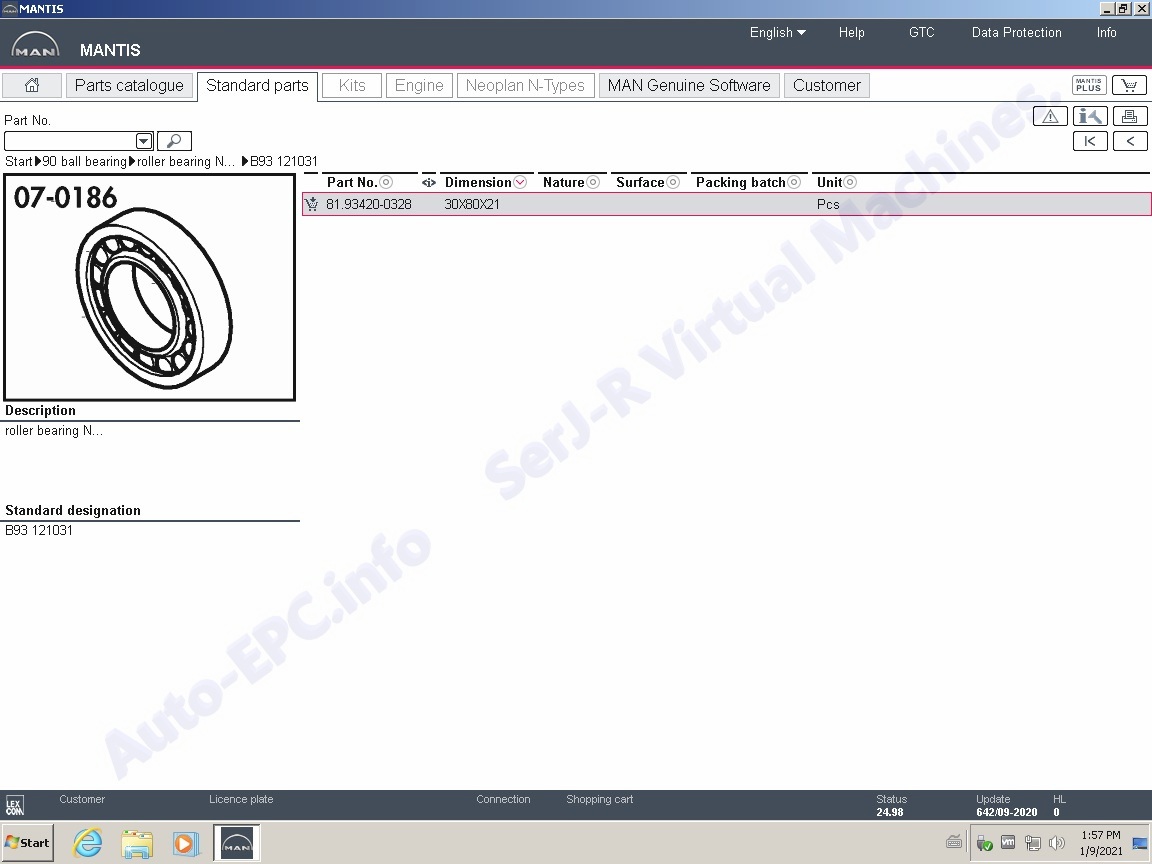Screen dimensions: 1152x864
Task: Go to 90 ball bearing breadcrumb
Action: pos(84,161)
